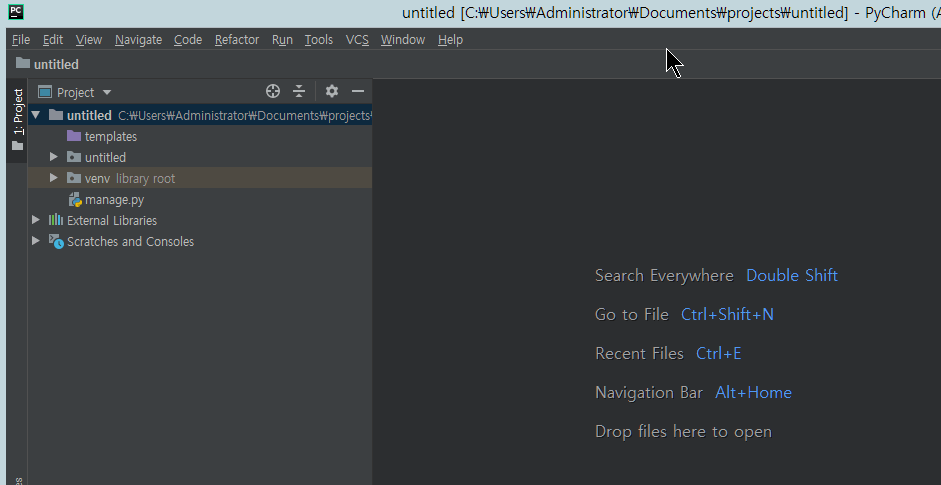Click the root untitled folder icon in tree
The height and width of the screenshot is (485, 941).
(x=56, y=115)
